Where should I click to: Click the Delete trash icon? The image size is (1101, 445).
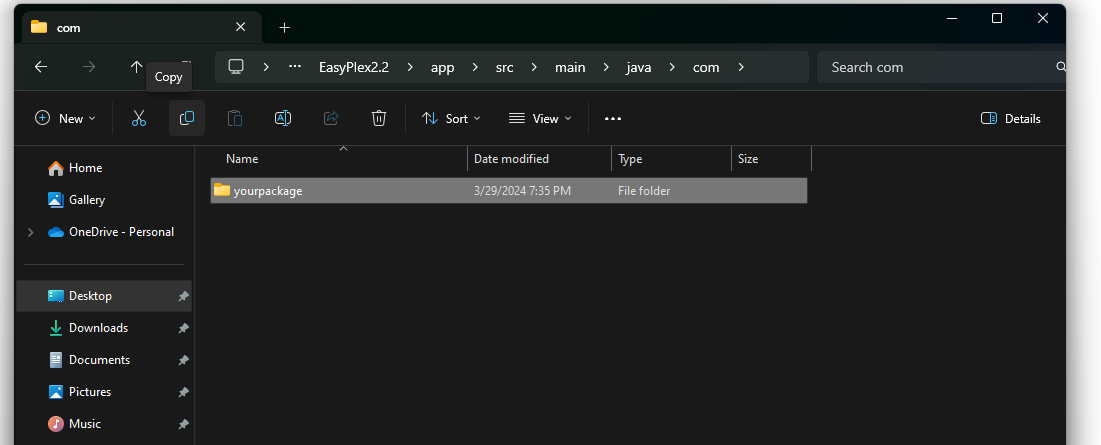379,119
